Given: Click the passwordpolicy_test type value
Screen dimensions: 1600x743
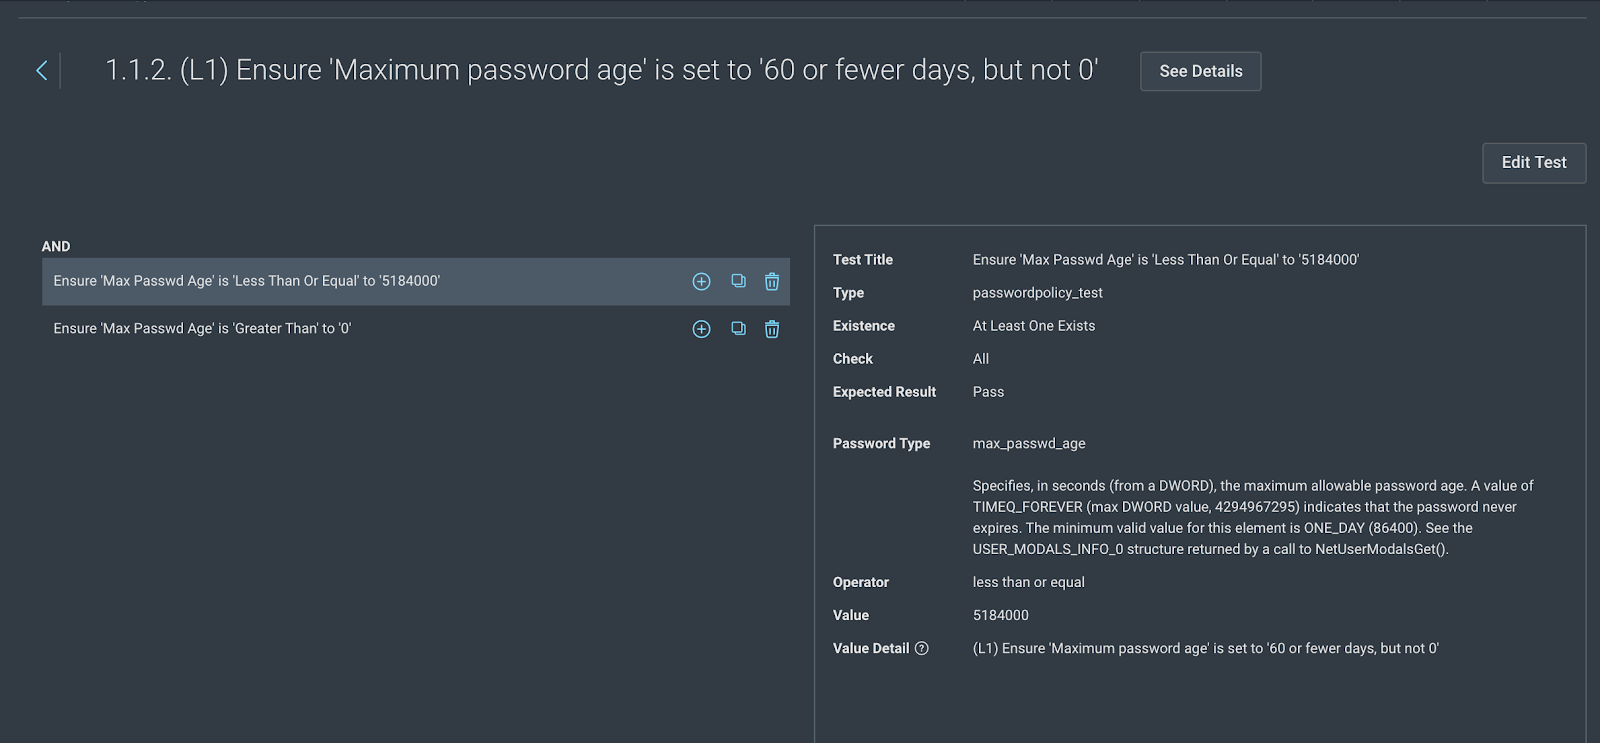Looking at the screenshot, I should click(1037, 293).
